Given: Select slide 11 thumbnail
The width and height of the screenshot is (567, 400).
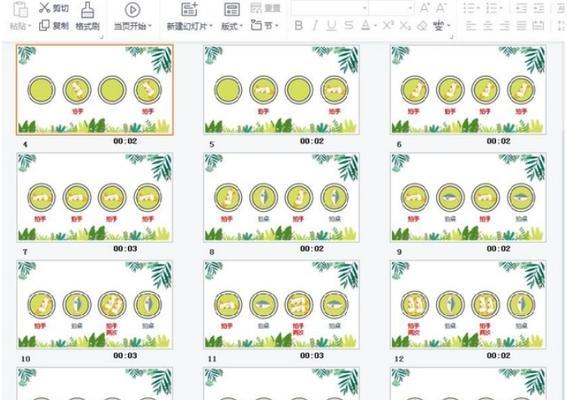Looking at the screenshot, I should (281, 305).
